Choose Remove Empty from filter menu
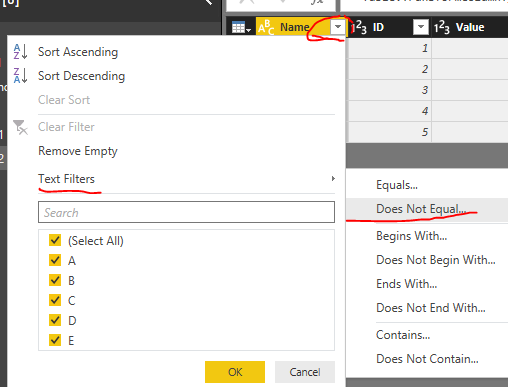 point(78,151)
